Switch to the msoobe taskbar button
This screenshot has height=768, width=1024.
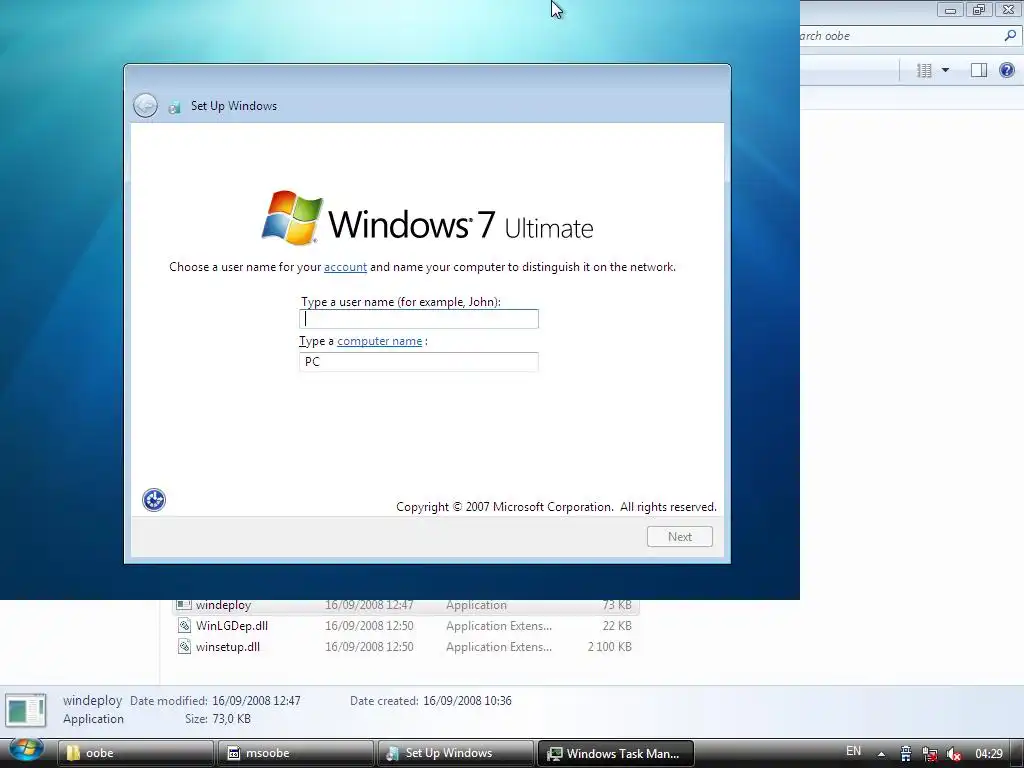(x=295, y=753)
